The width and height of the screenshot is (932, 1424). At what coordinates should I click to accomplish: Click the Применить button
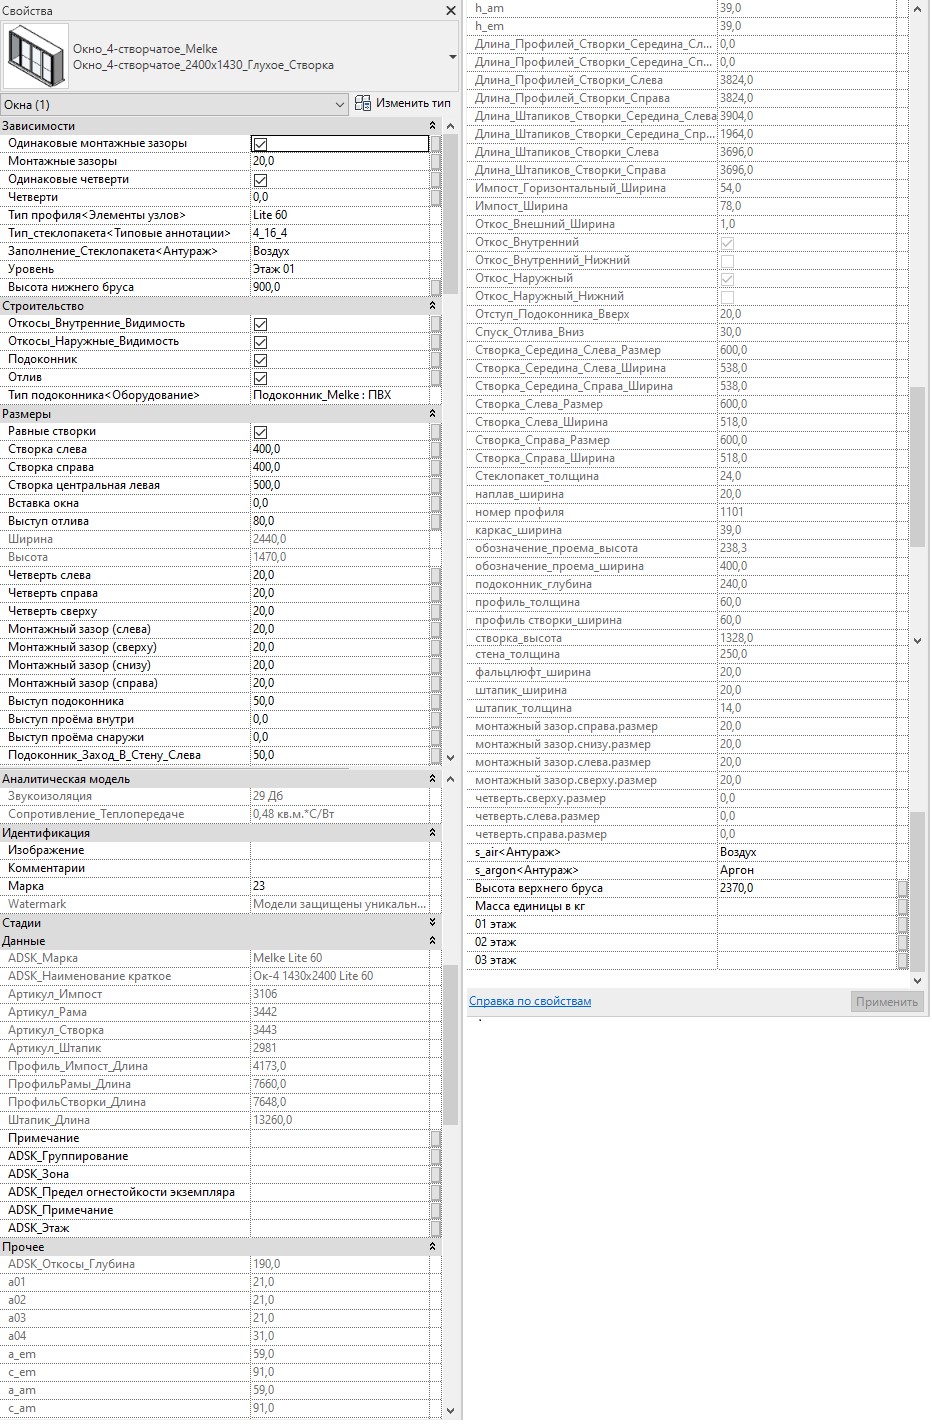tap(886, 1002)
